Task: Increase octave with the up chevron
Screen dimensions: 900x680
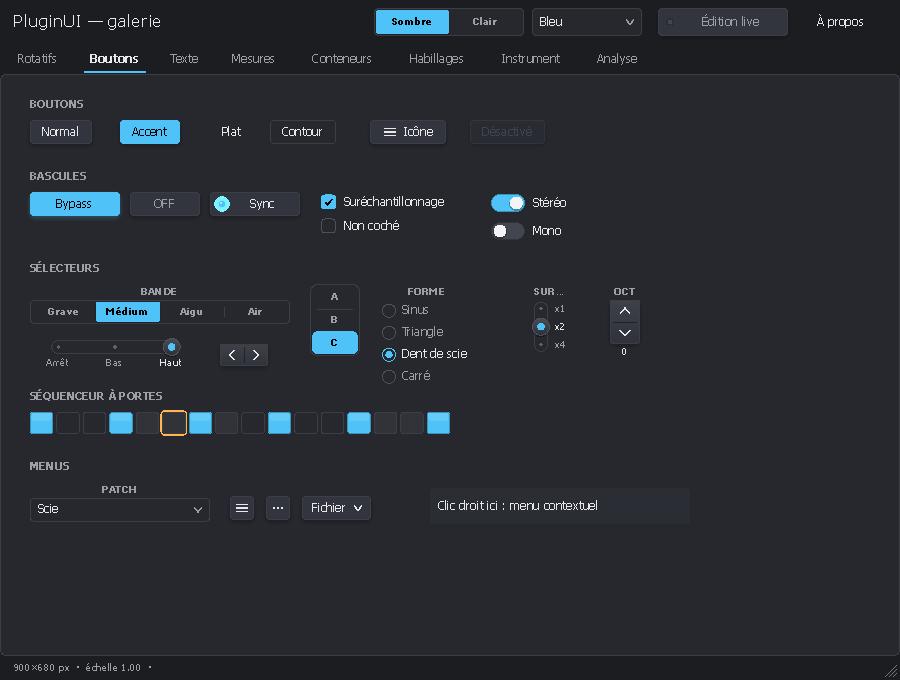Action: click(x=624, y=311)
